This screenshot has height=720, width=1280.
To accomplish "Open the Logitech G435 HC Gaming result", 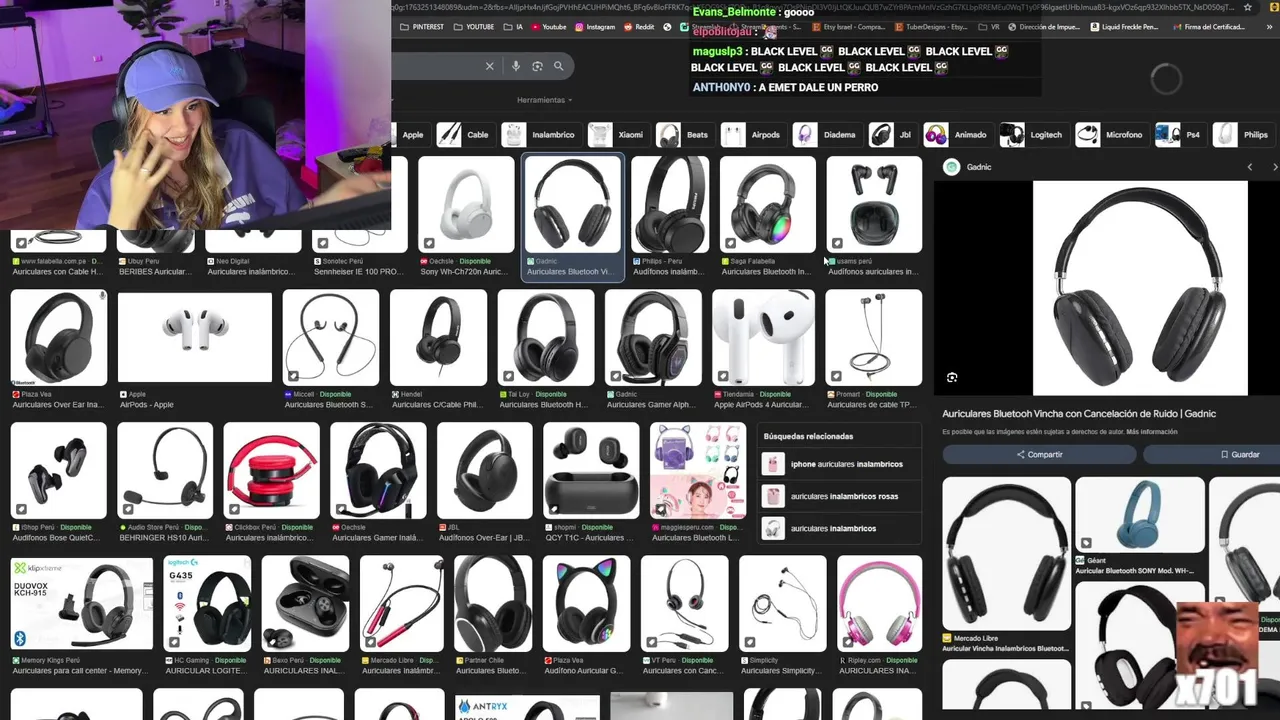I will (207, 603).
